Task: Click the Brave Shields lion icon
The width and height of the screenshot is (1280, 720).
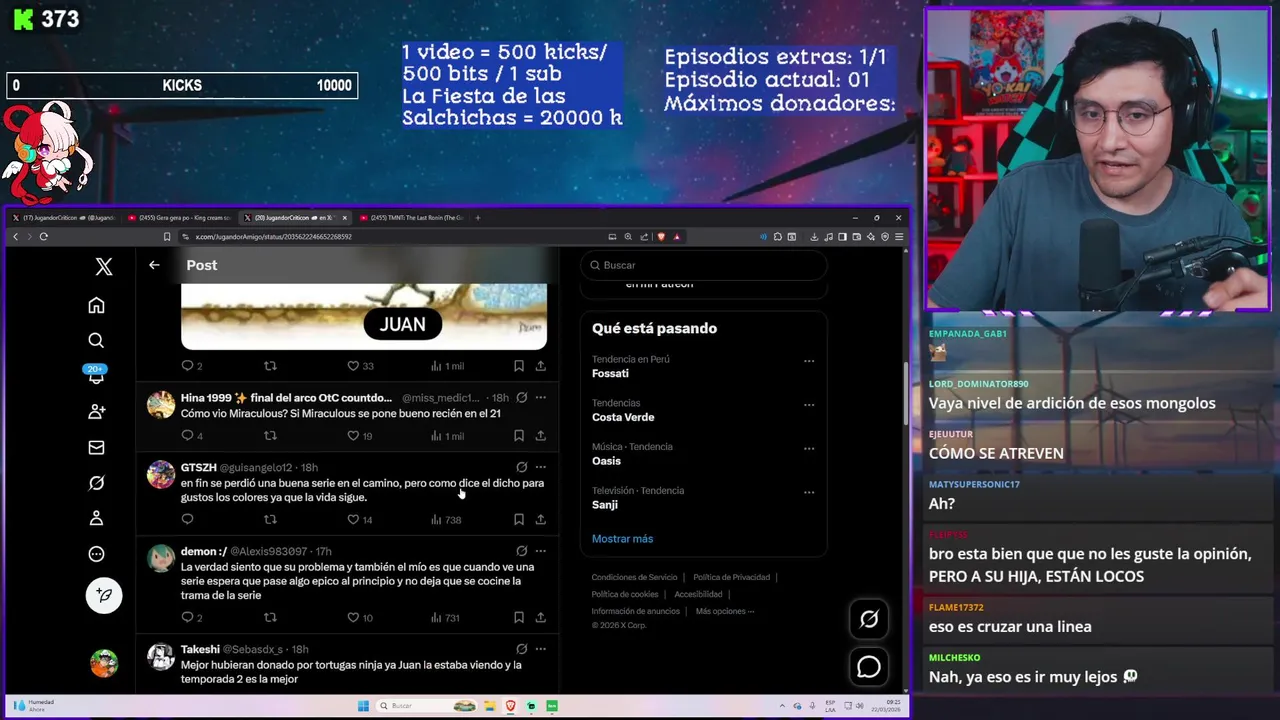Action: [x=661, y=237]
